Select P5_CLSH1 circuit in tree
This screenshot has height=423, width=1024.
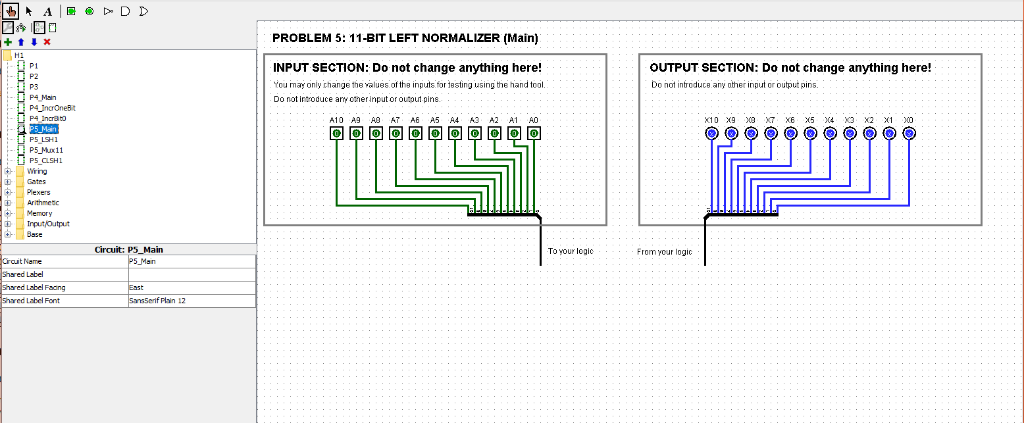point(46,160)
